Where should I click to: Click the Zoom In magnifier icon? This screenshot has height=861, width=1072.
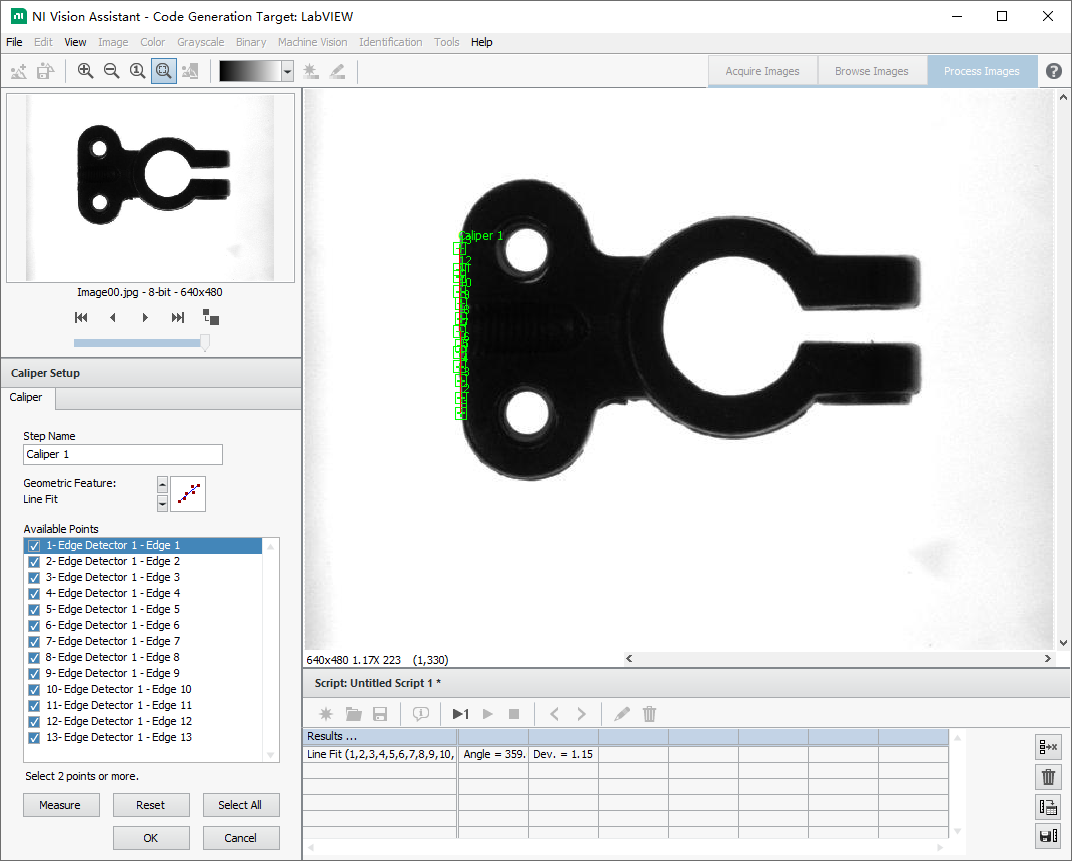[x=85, y=71]
